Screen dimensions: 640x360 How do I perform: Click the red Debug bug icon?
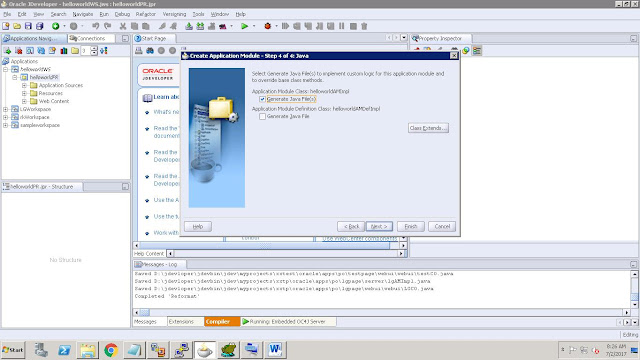coord(267,26)
